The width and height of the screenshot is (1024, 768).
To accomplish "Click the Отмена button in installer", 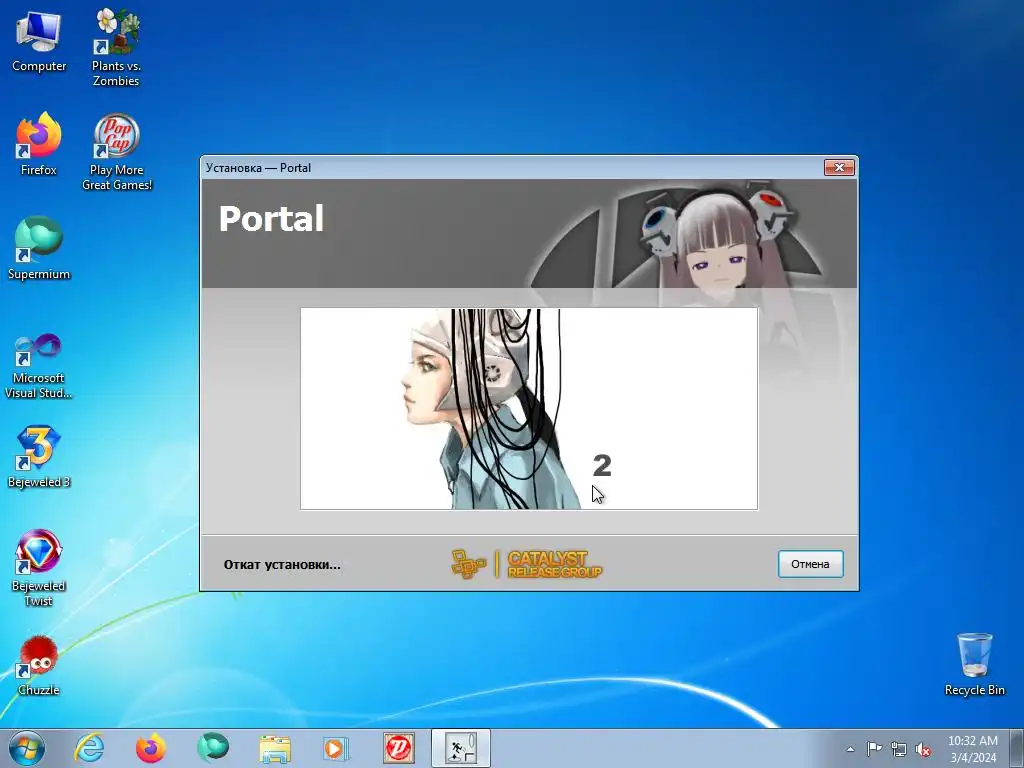I will 810,564.
